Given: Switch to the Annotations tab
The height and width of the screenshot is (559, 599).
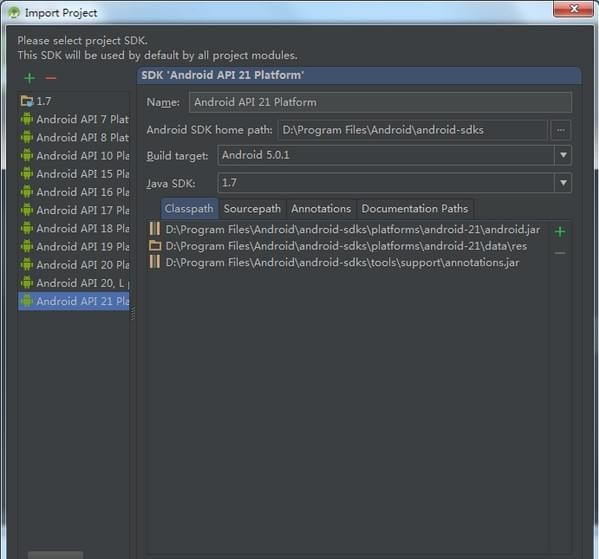Looking at the screenshot, I should (321, 209).
